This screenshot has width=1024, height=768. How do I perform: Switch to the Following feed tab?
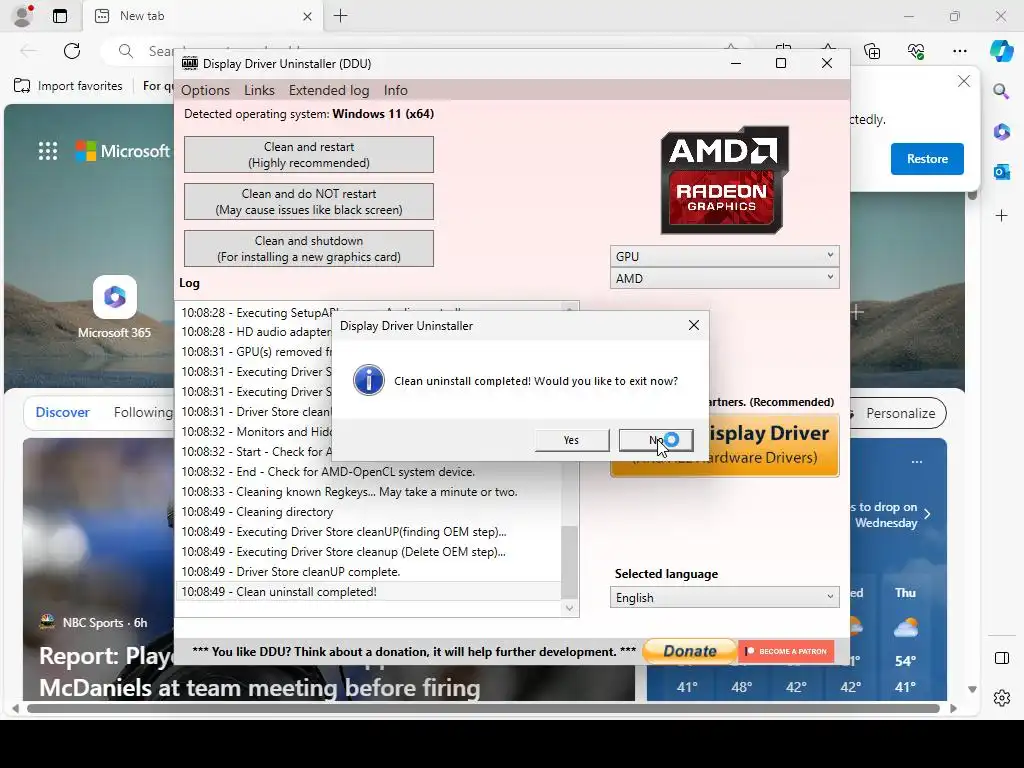pos(142,413)
